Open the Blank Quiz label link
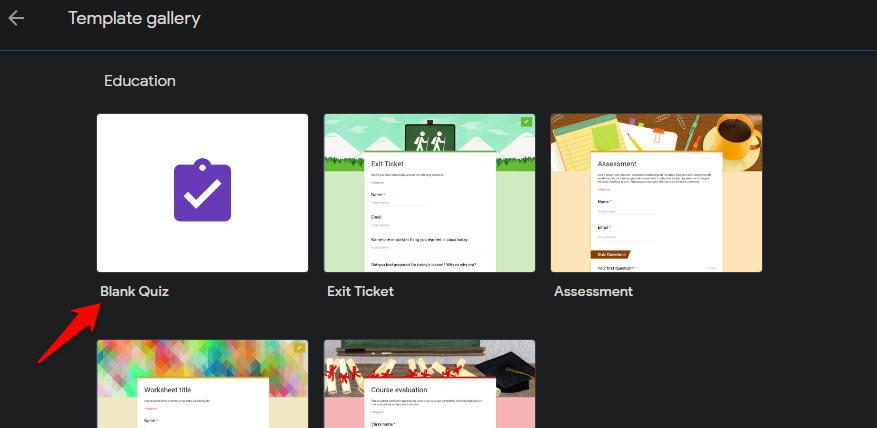 (x=134, y=291)
